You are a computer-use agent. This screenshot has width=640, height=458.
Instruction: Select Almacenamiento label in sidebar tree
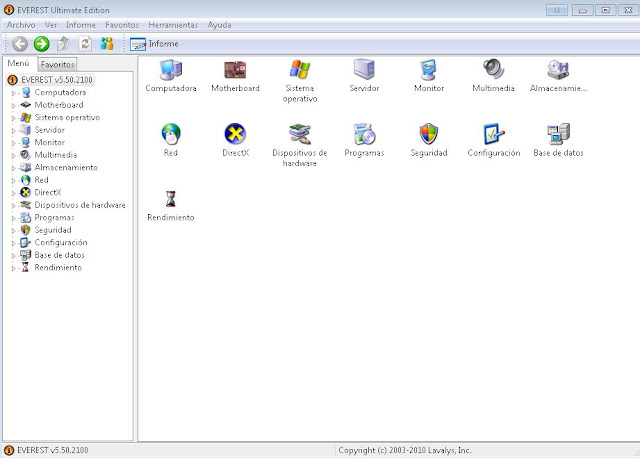[x=66, y=167]
